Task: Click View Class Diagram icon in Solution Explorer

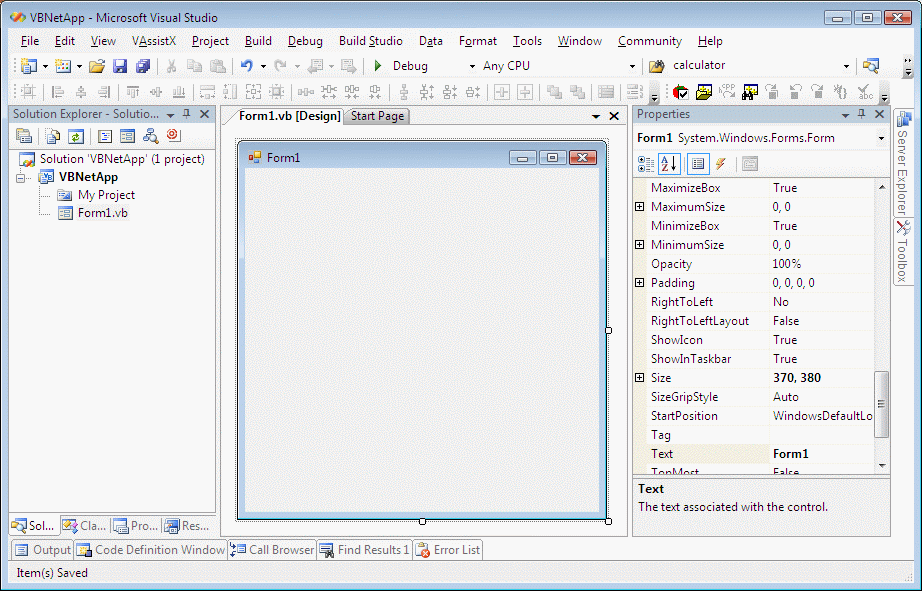Action: click(151, 136)
